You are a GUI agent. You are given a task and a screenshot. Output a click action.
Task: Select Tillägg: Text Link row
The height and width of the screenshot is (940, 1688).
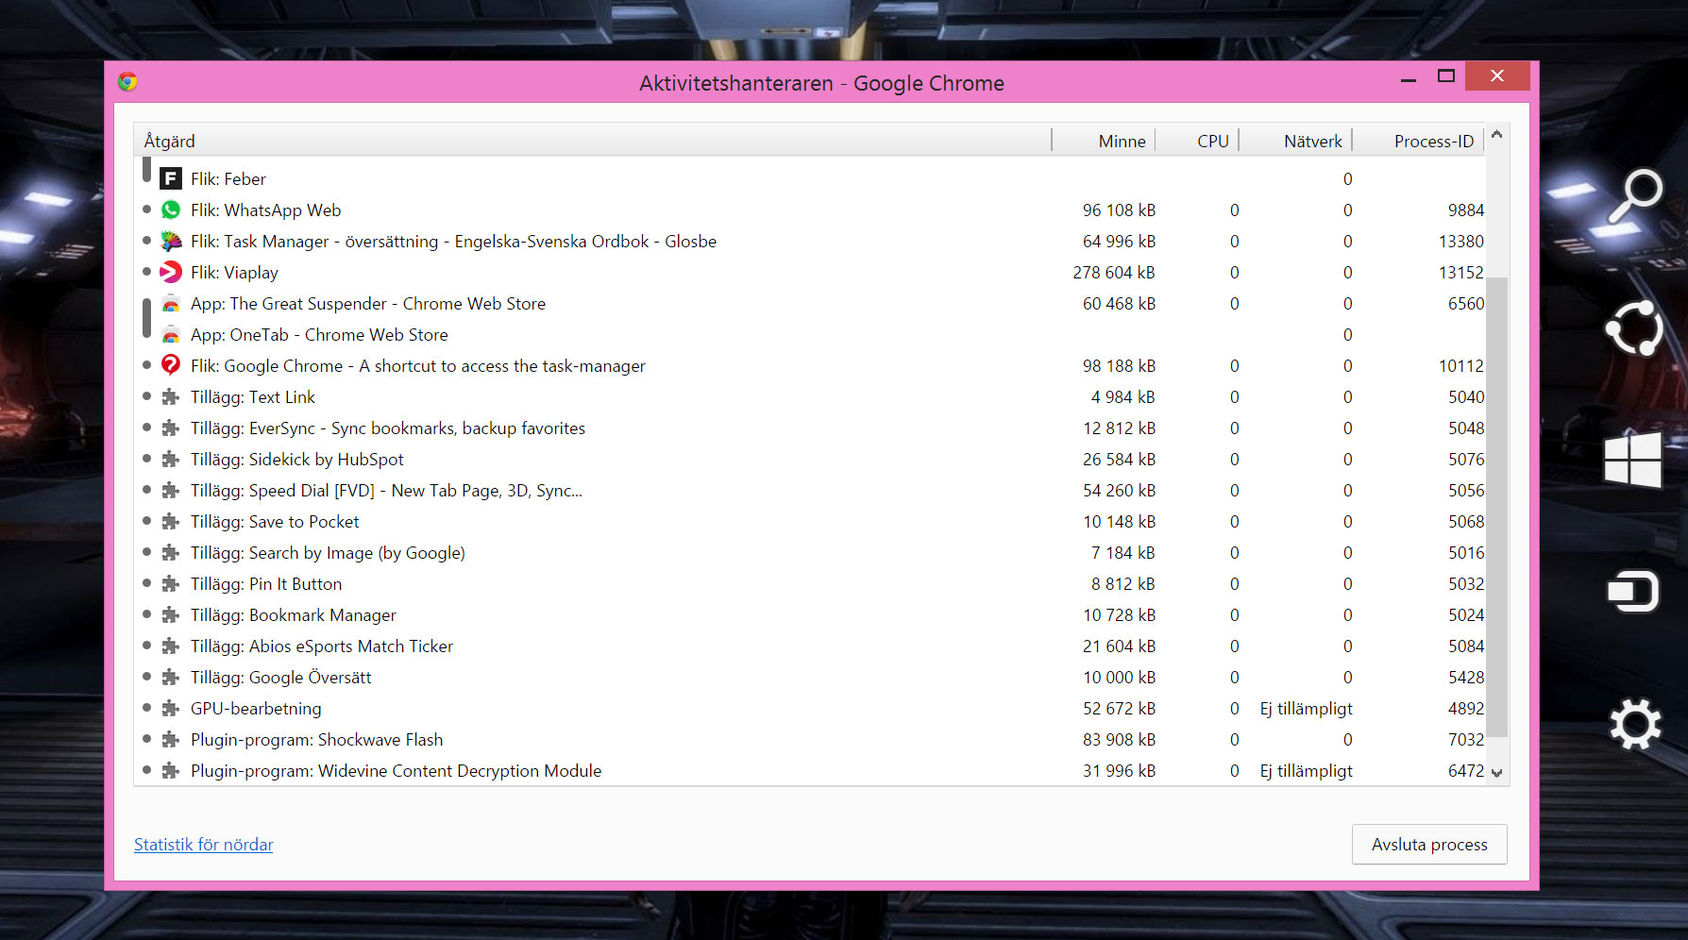coord(810,397)
